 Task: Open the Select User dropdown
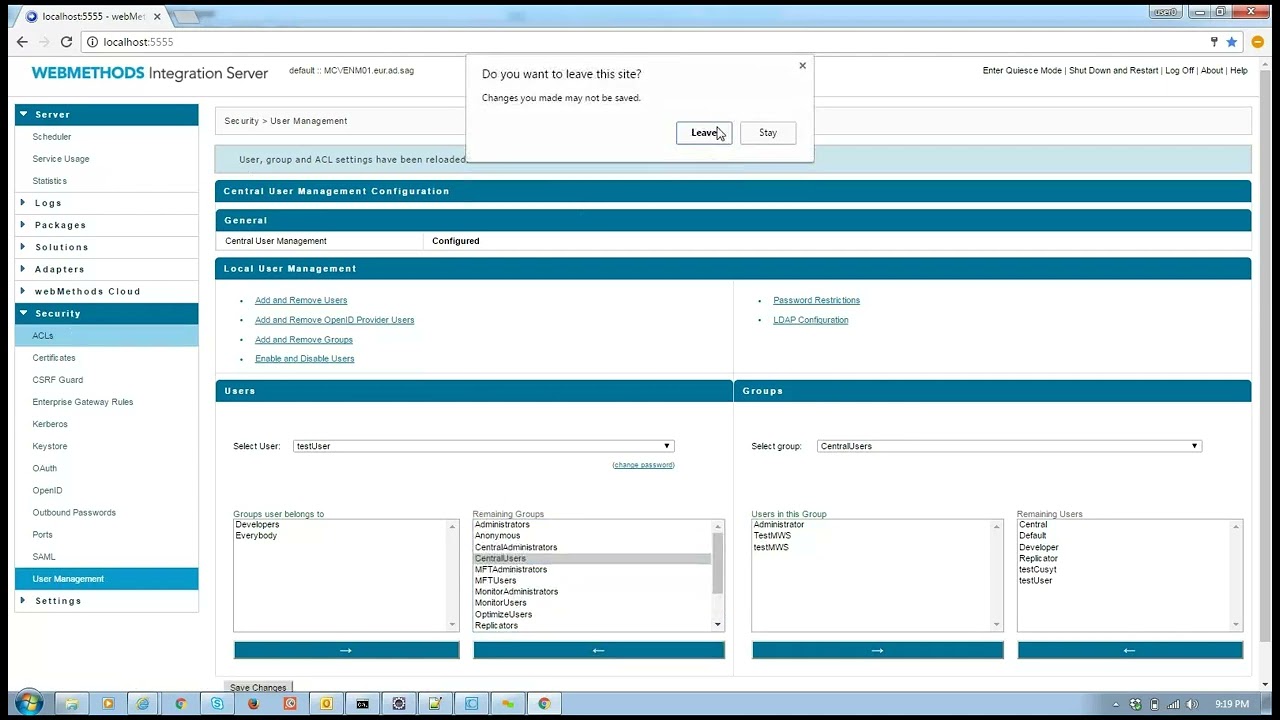pos(484,446)
